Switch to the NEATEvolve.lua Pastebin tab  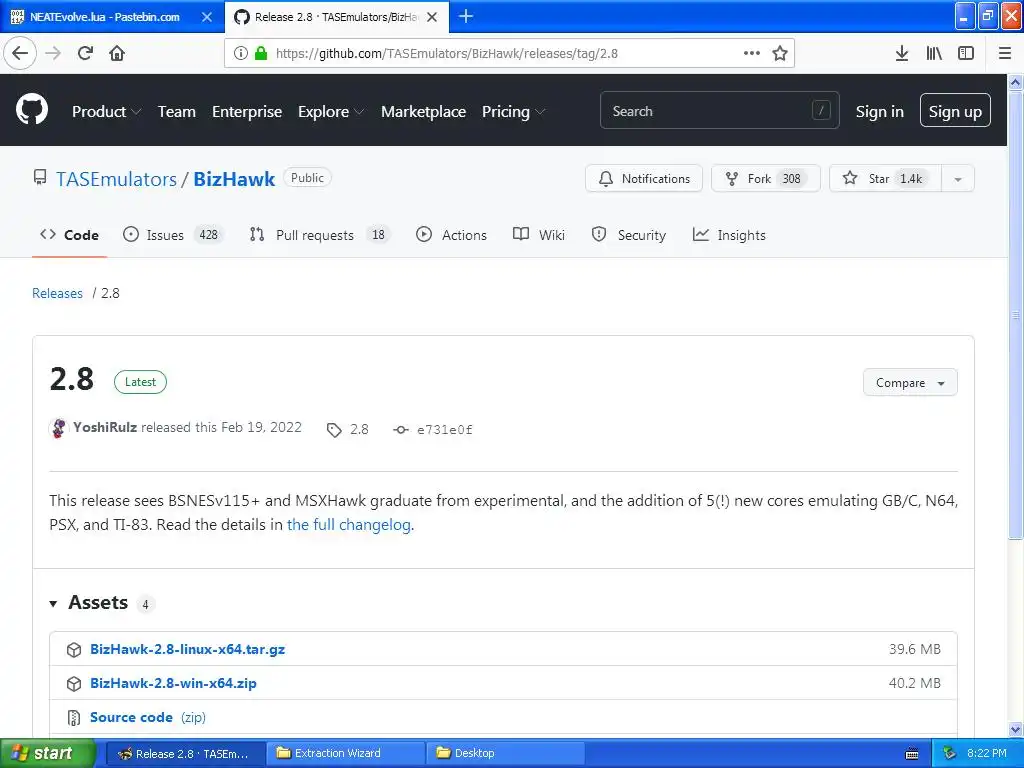tap(104, 17)
